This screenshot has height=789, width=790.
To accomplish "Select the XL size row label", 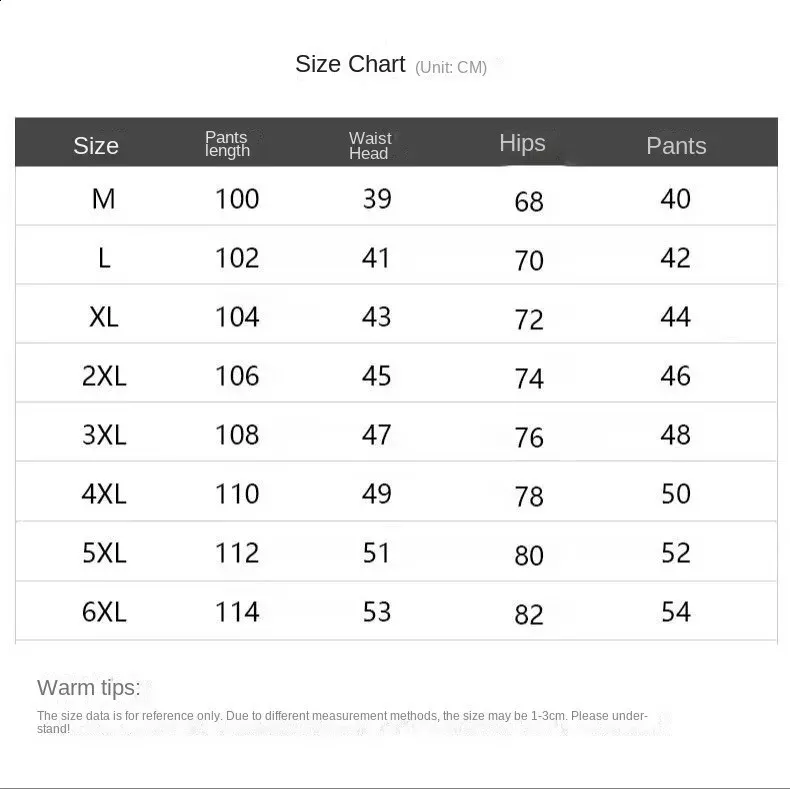I will tap(104, 317).
